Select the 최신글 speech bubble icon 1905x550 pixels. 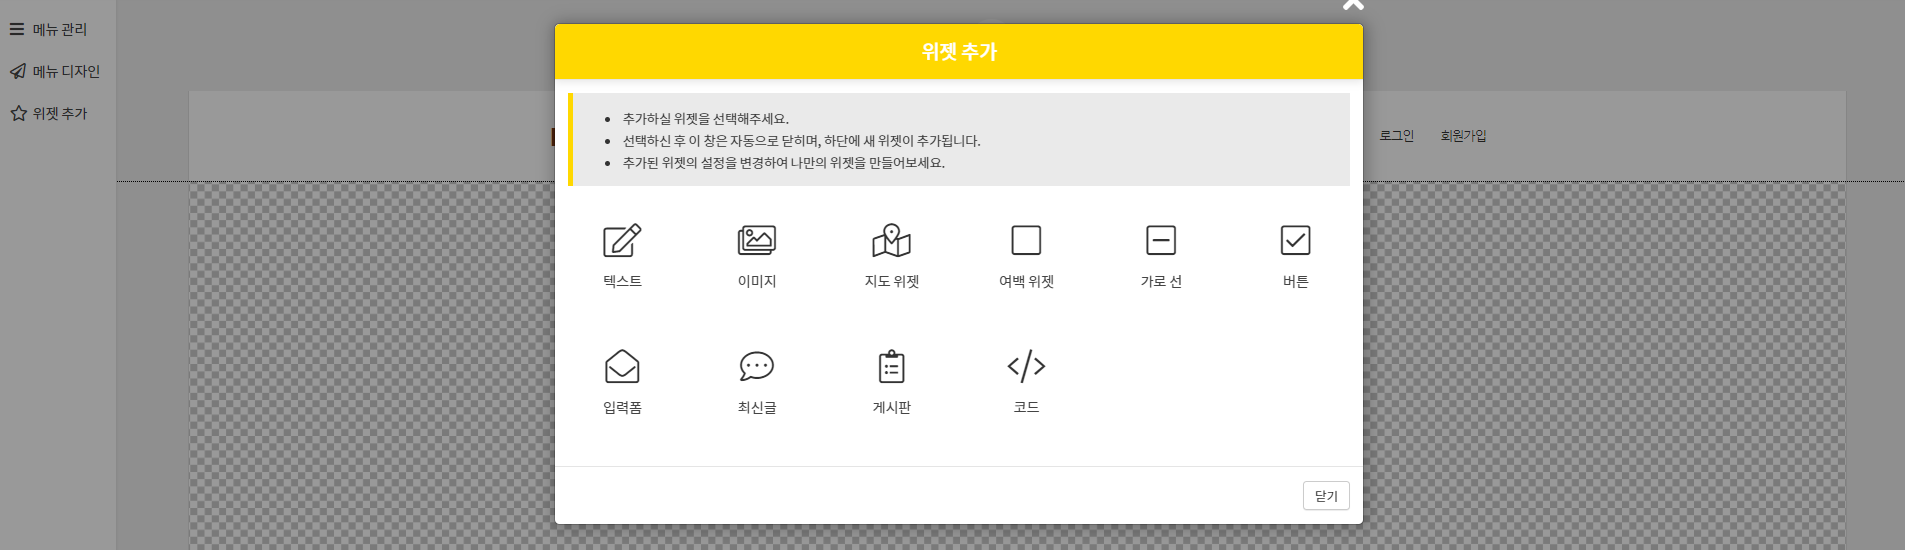[x=757, y=366]
